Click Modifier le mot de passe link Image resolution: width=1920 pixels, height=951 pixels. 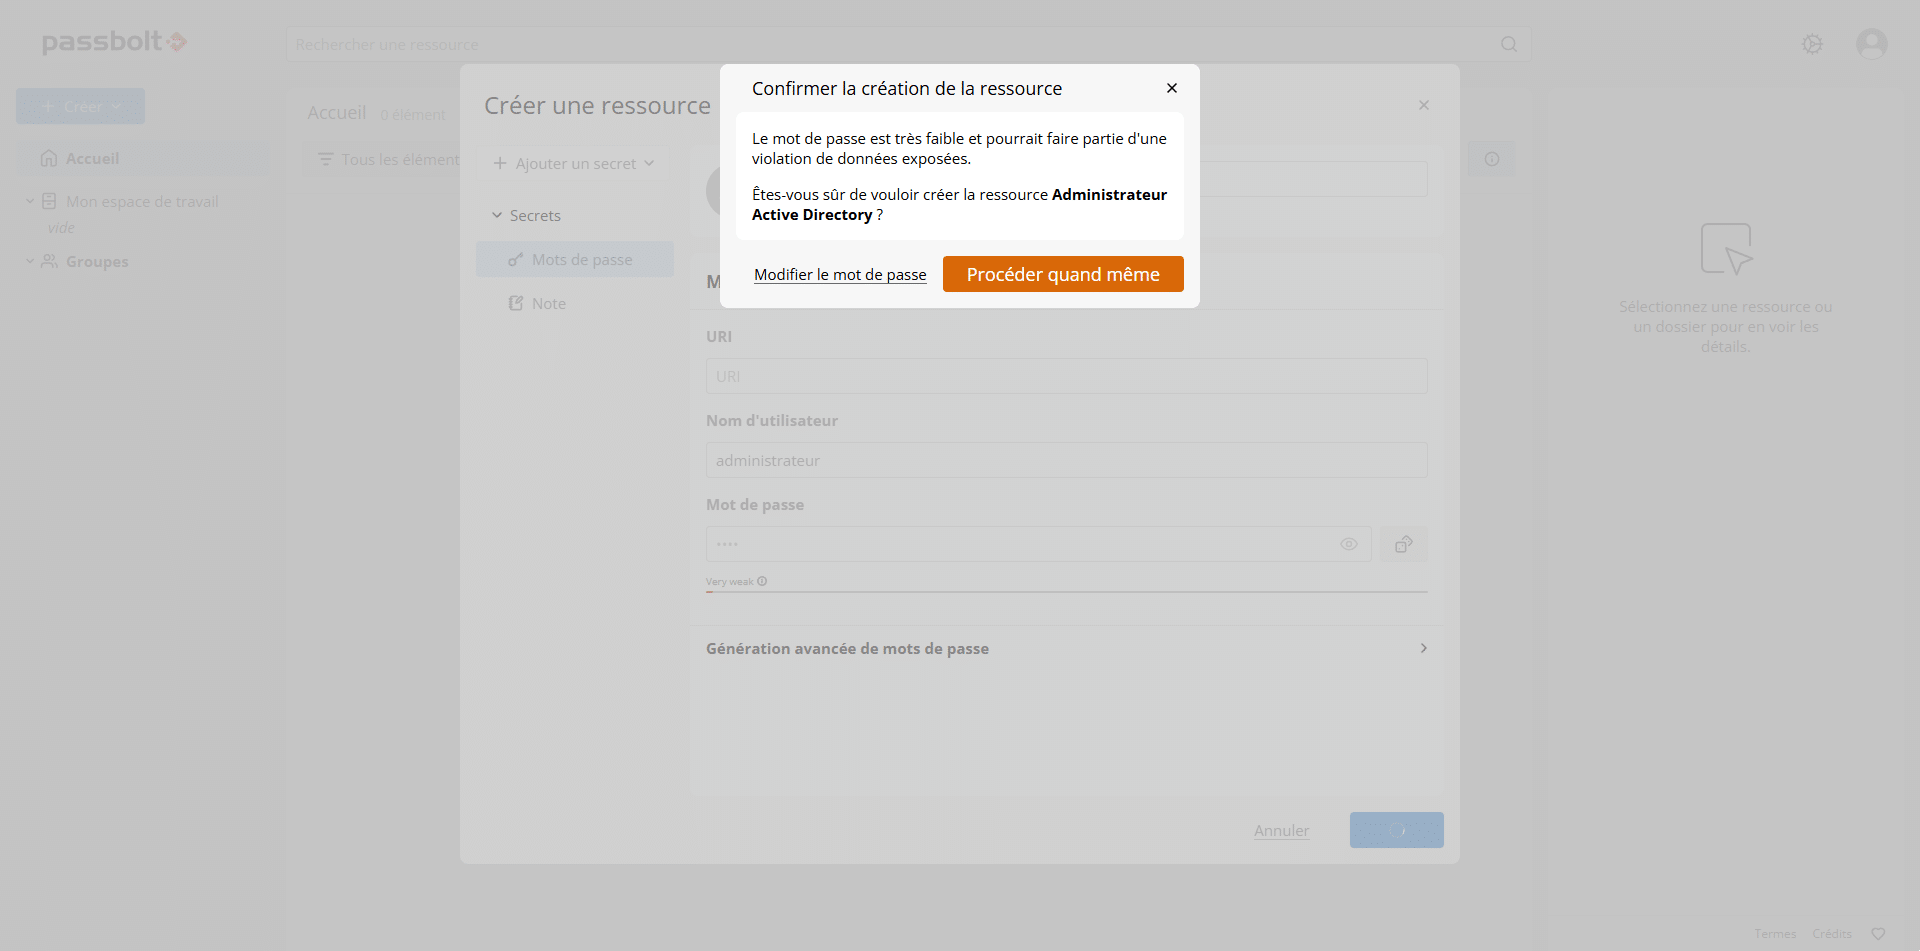point(839,275)
